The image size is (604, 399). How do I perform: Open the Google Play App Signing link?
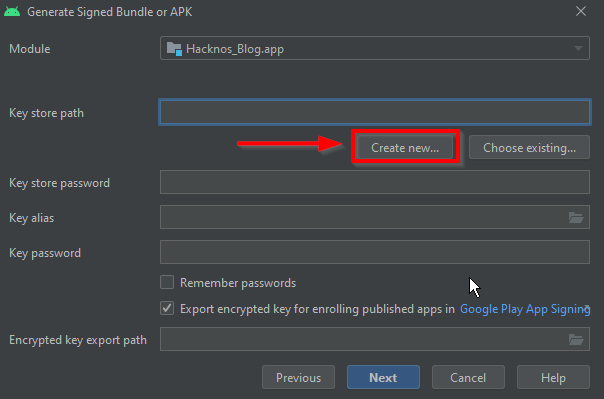(x=525, y=309)
